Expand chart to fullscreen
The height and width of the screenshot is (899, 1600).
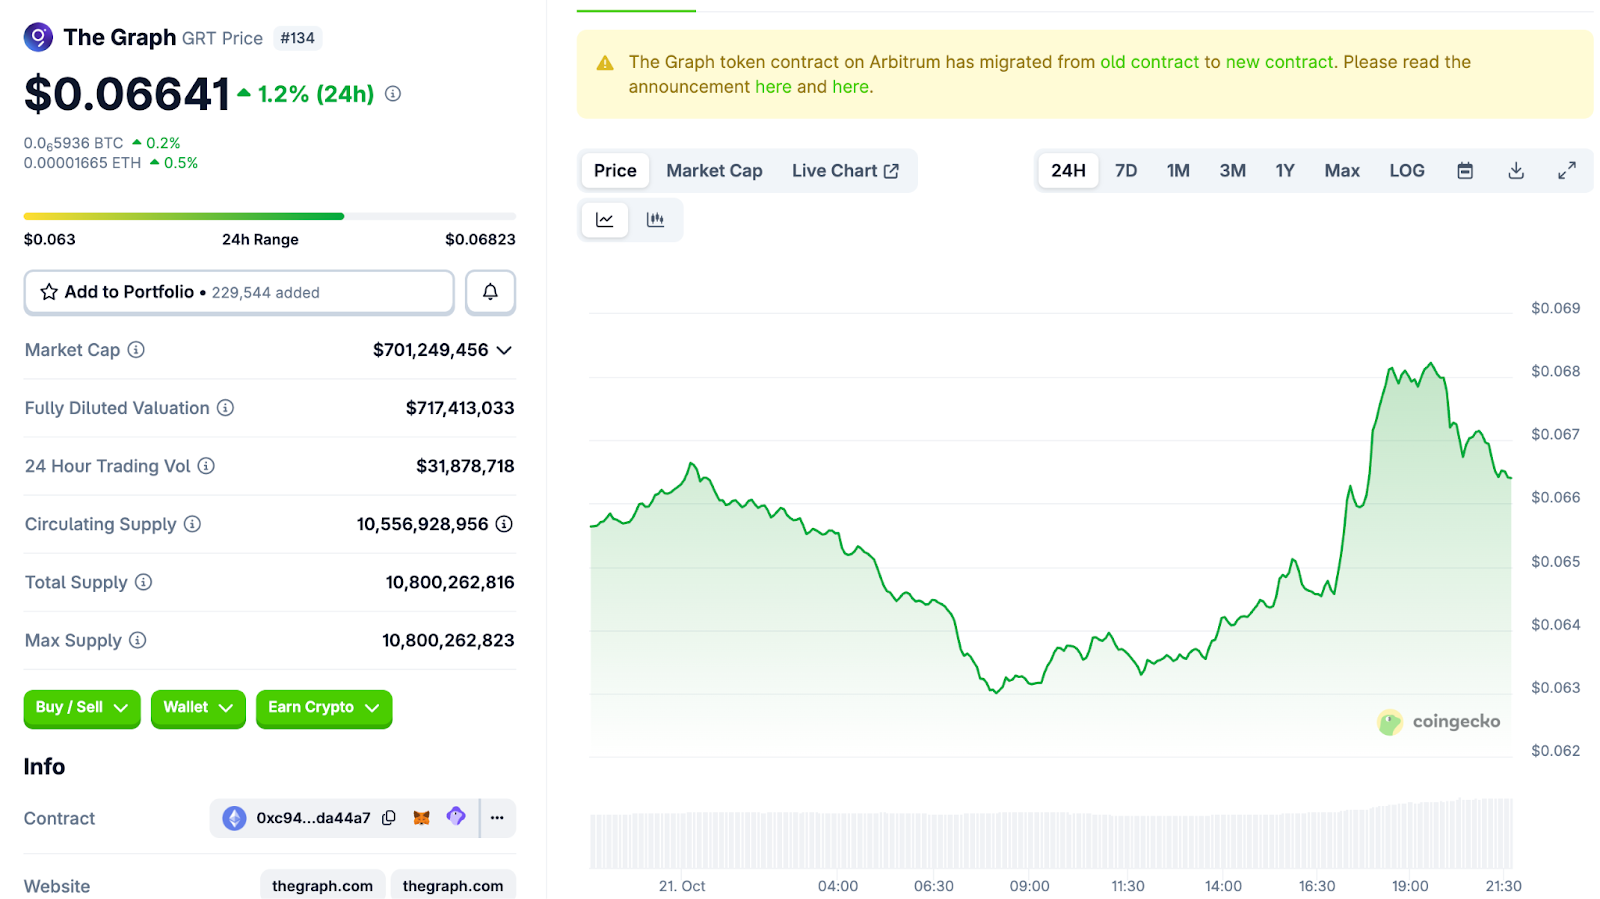[1567, 171]
